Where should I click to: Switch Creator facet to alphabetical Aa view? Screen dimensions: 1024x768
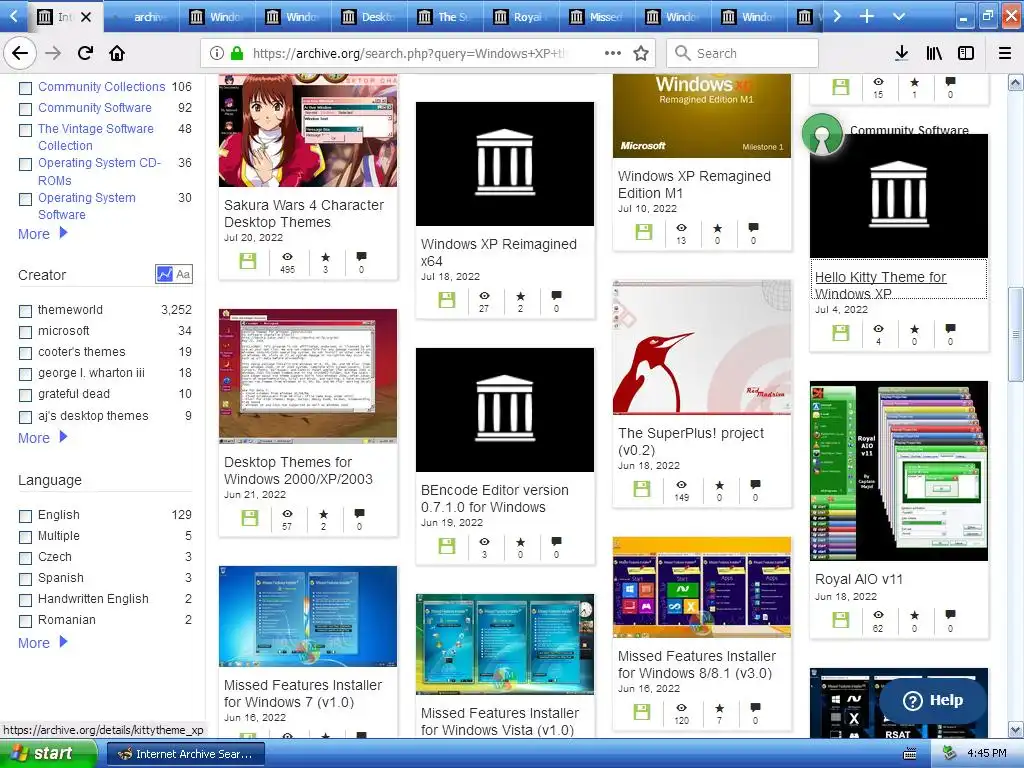184,274
